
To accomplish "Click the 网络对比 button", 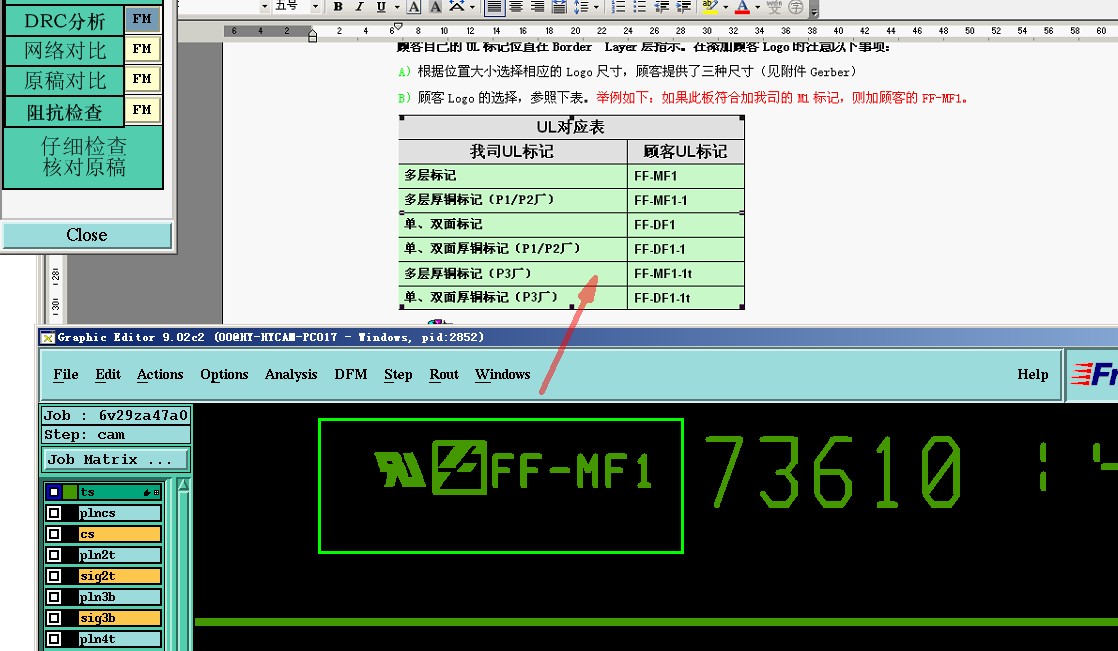I will [64, 51].
